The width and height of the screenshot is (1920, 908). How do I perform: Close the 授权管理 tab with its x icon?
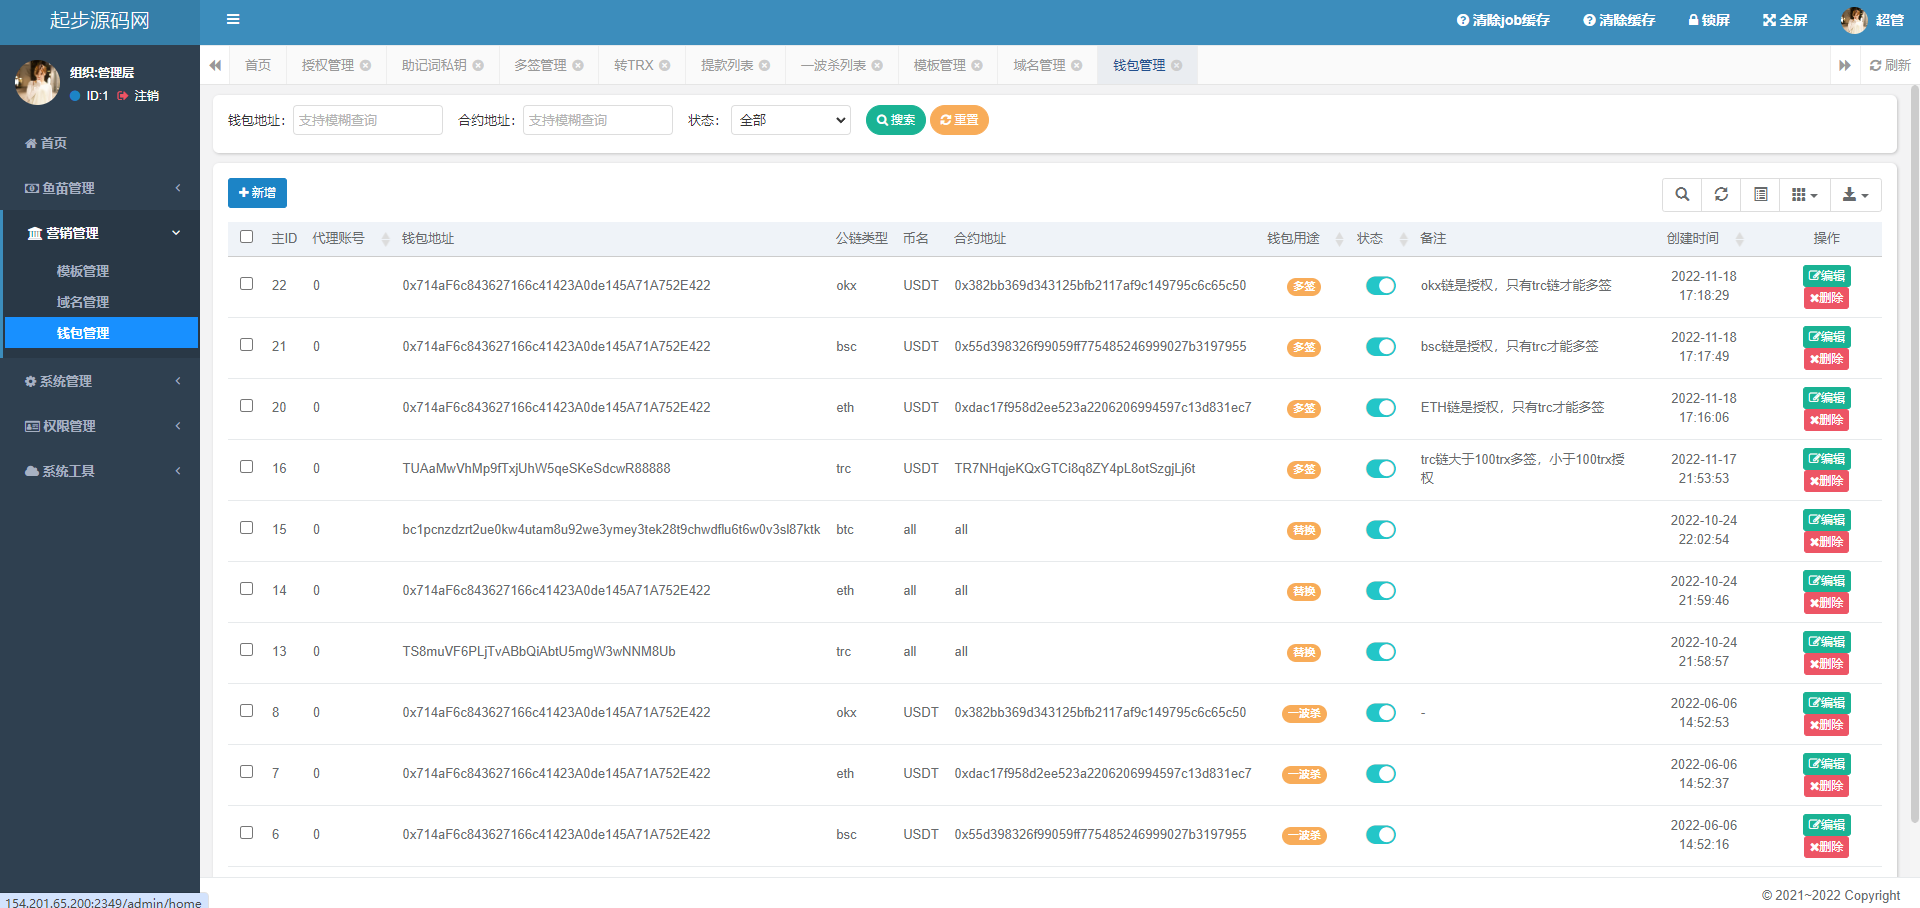click(366, 66)
